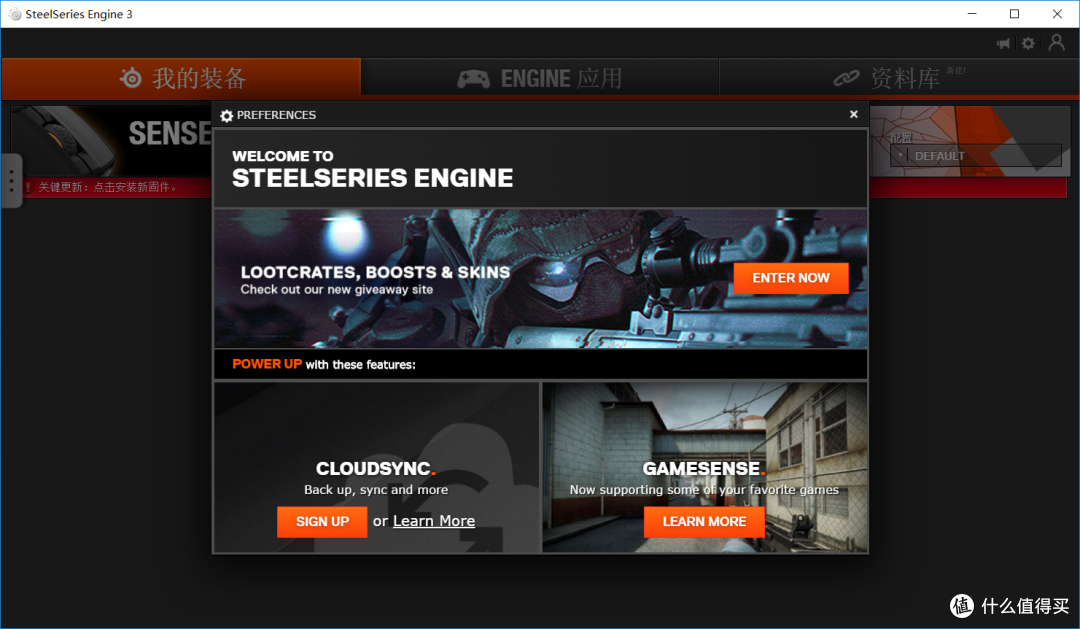
Task: Close the Preferences dialog
Action: (x=853, y=114)
